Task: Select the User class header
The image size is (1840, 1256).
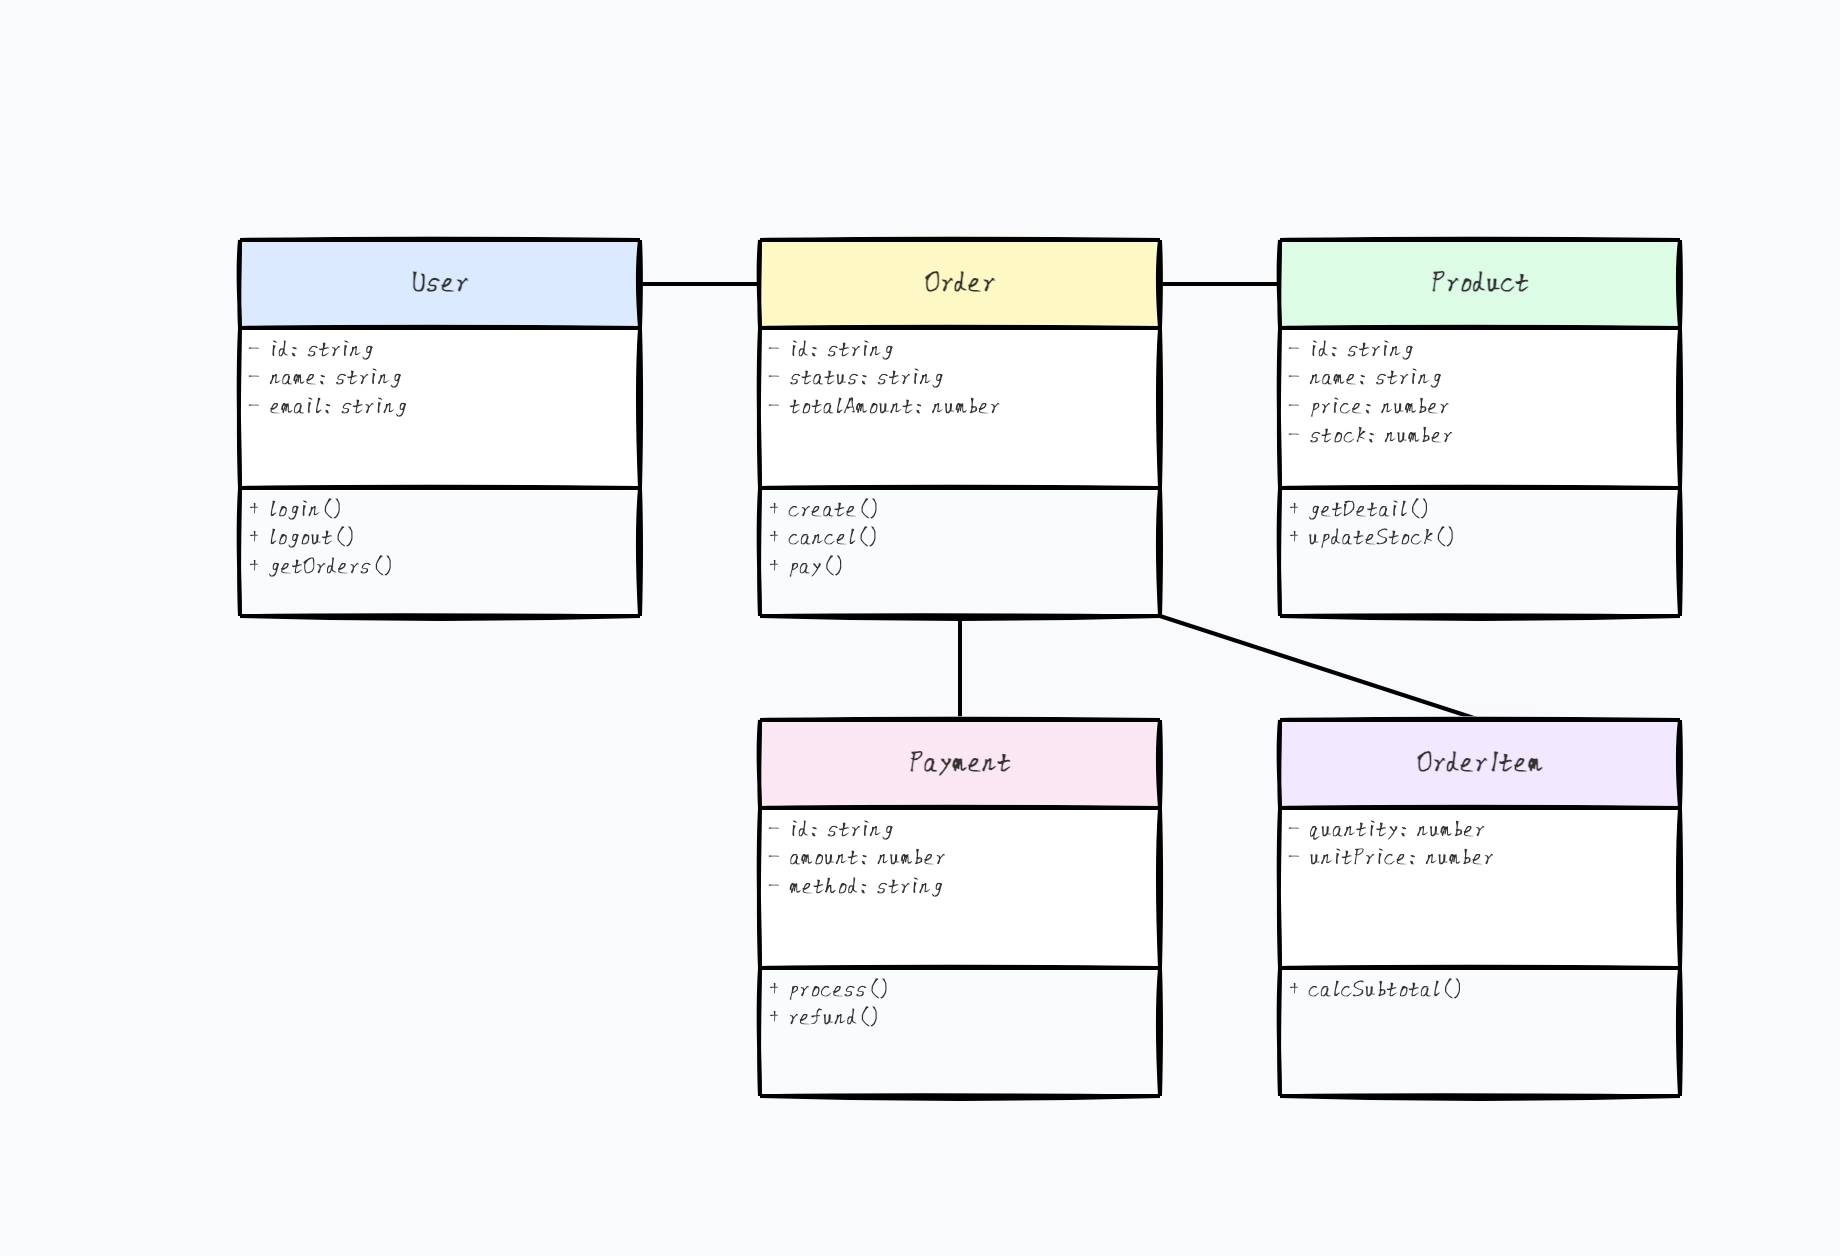Action: coord(438,282)
